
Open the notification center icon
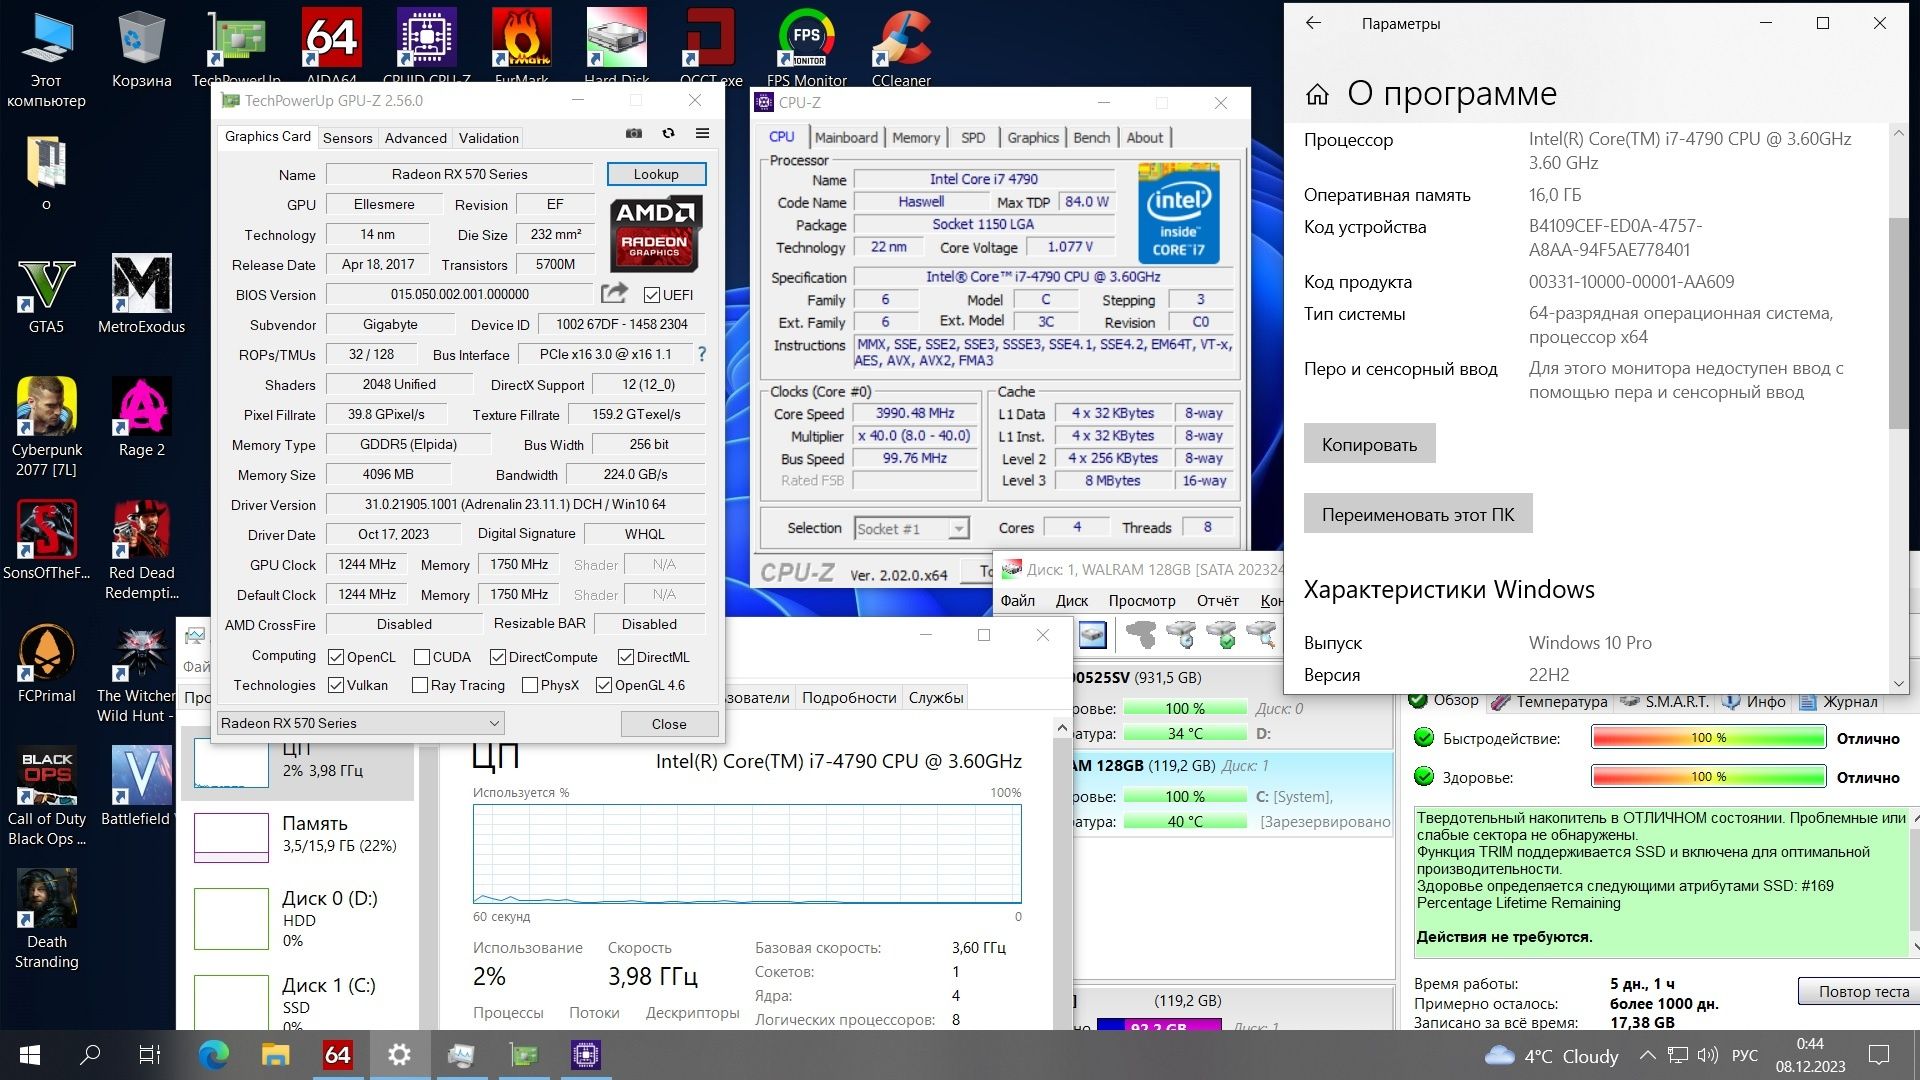(x=1879, y=1055)
